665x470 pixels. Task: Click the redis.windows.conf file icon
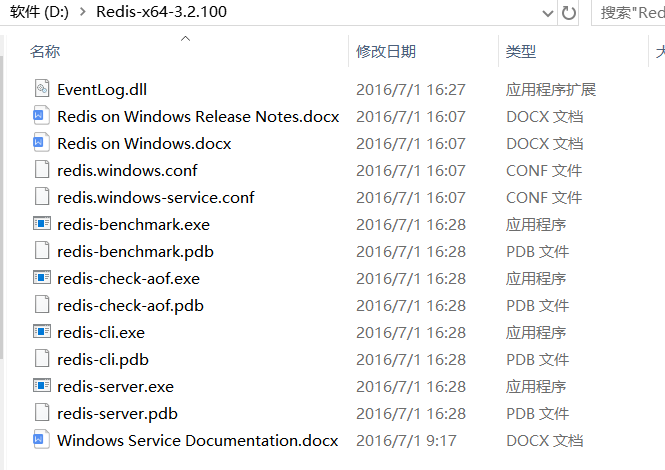tap(41, 170)
